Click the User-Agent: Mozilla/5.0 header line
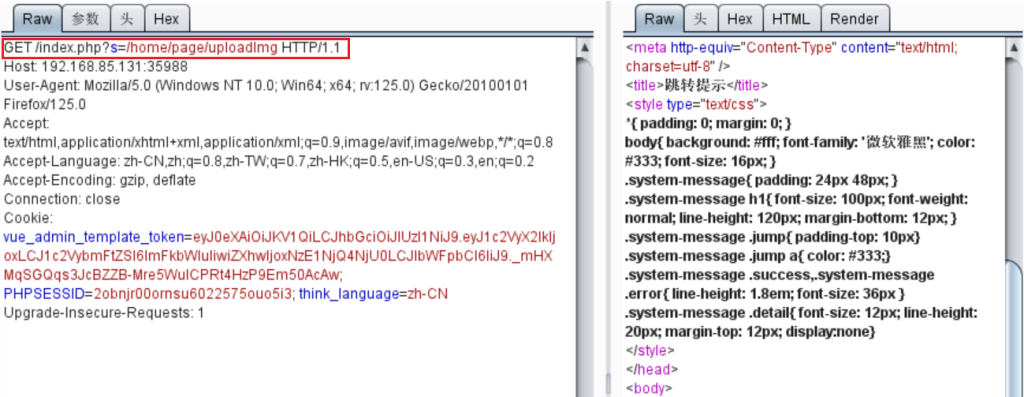 (x=266, y=86)
